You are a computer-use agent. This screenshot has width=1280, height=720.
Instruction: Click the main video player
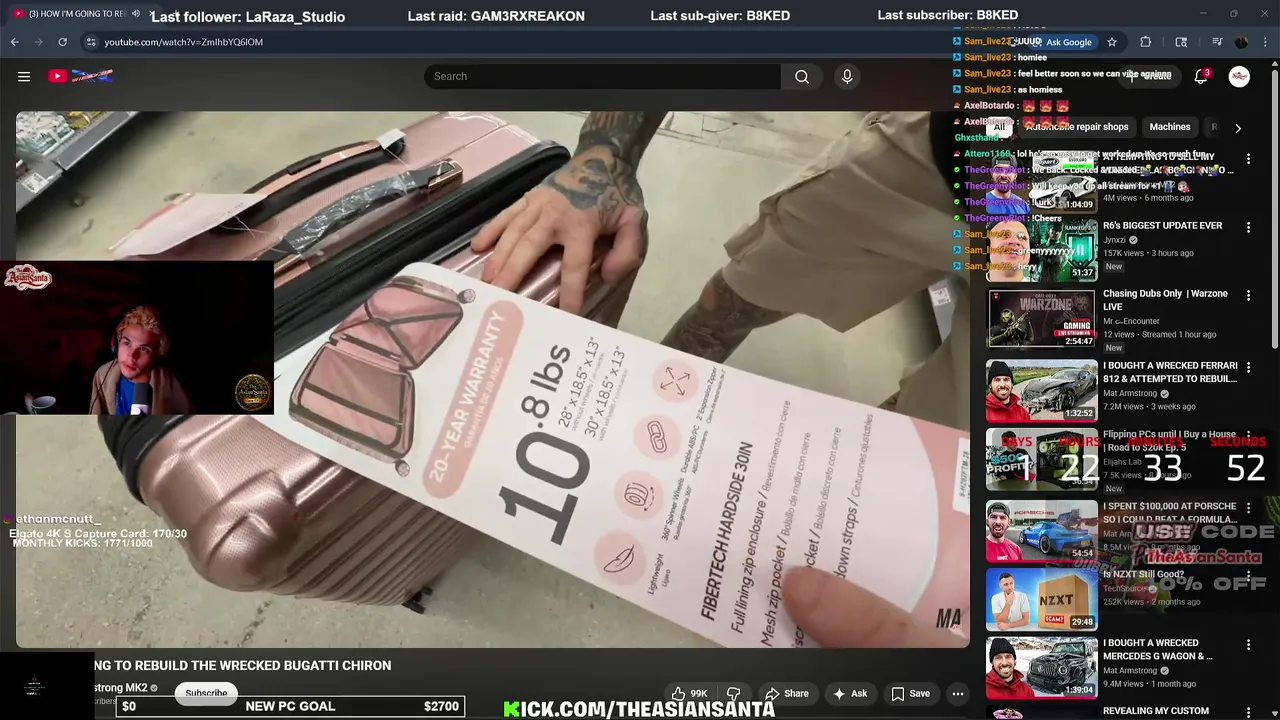point(492,379)
